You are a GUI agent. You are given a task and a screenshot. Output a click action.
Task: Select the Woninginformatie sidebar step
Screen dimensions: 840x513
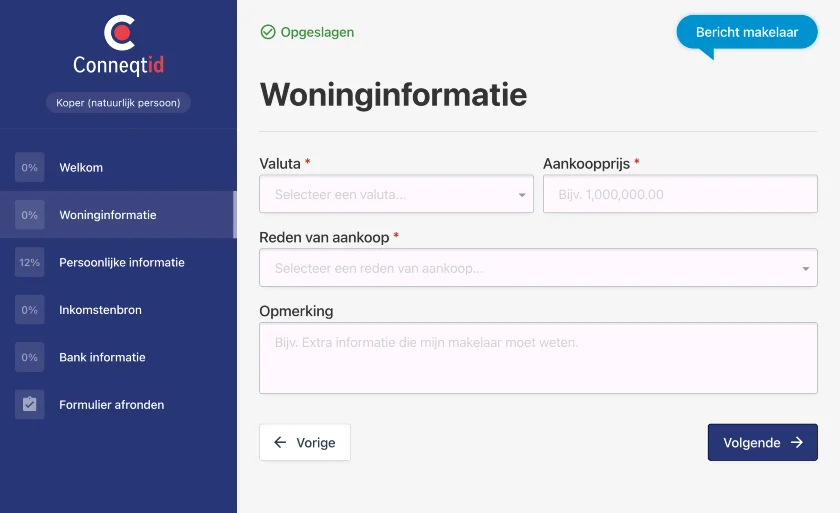tap(118, 215)
